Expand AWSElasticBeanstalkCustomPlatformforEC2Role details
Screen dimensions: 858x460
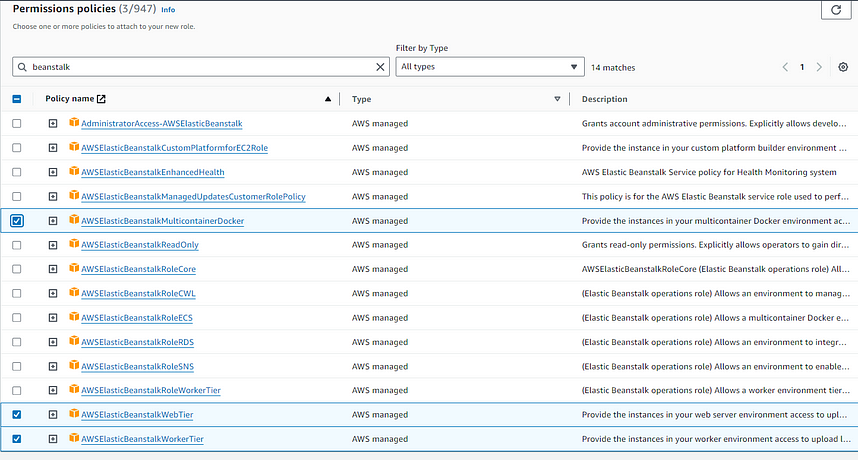click(x=53, y=148)
